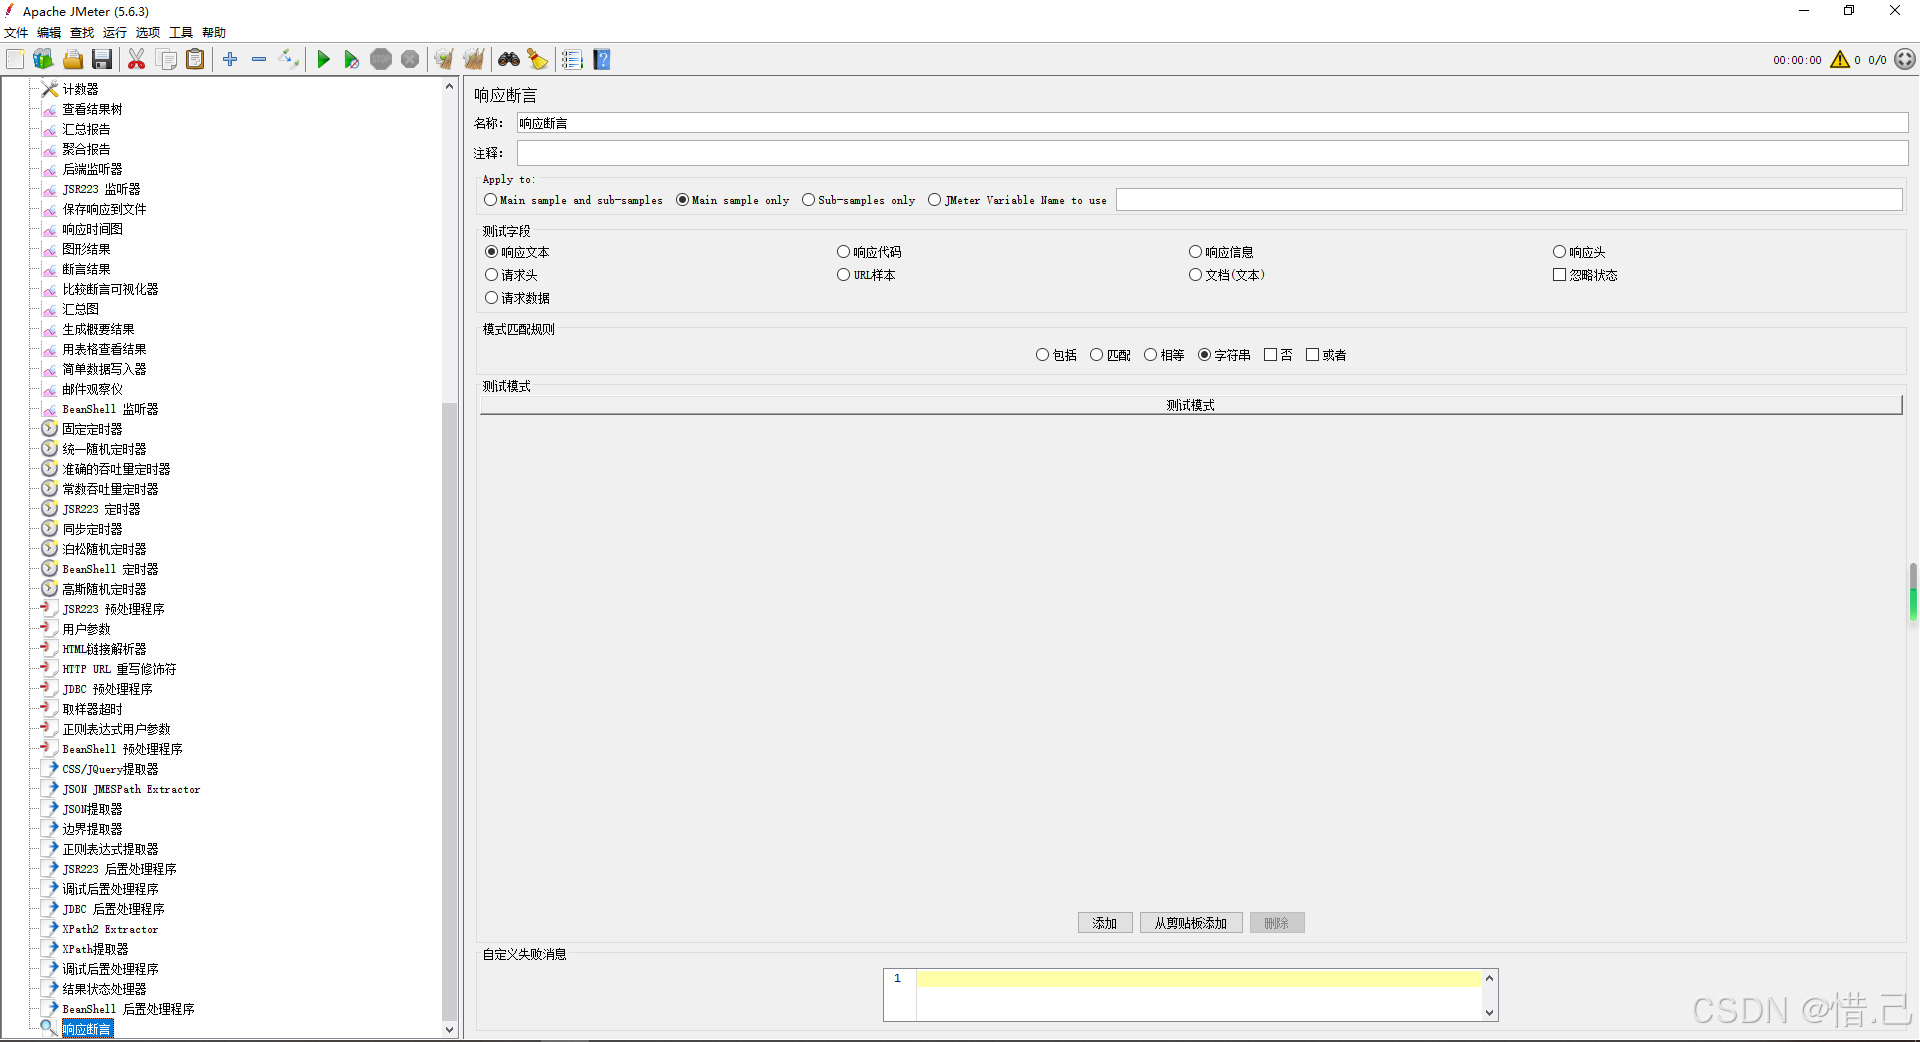Select the 正则表达式提取器 node

tap(110, 849)
